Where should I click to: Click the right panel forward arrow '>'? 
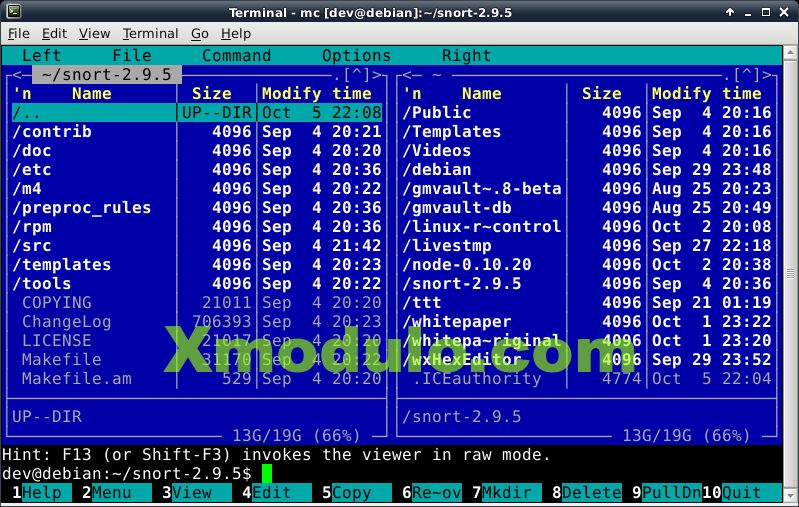point(766,75)
